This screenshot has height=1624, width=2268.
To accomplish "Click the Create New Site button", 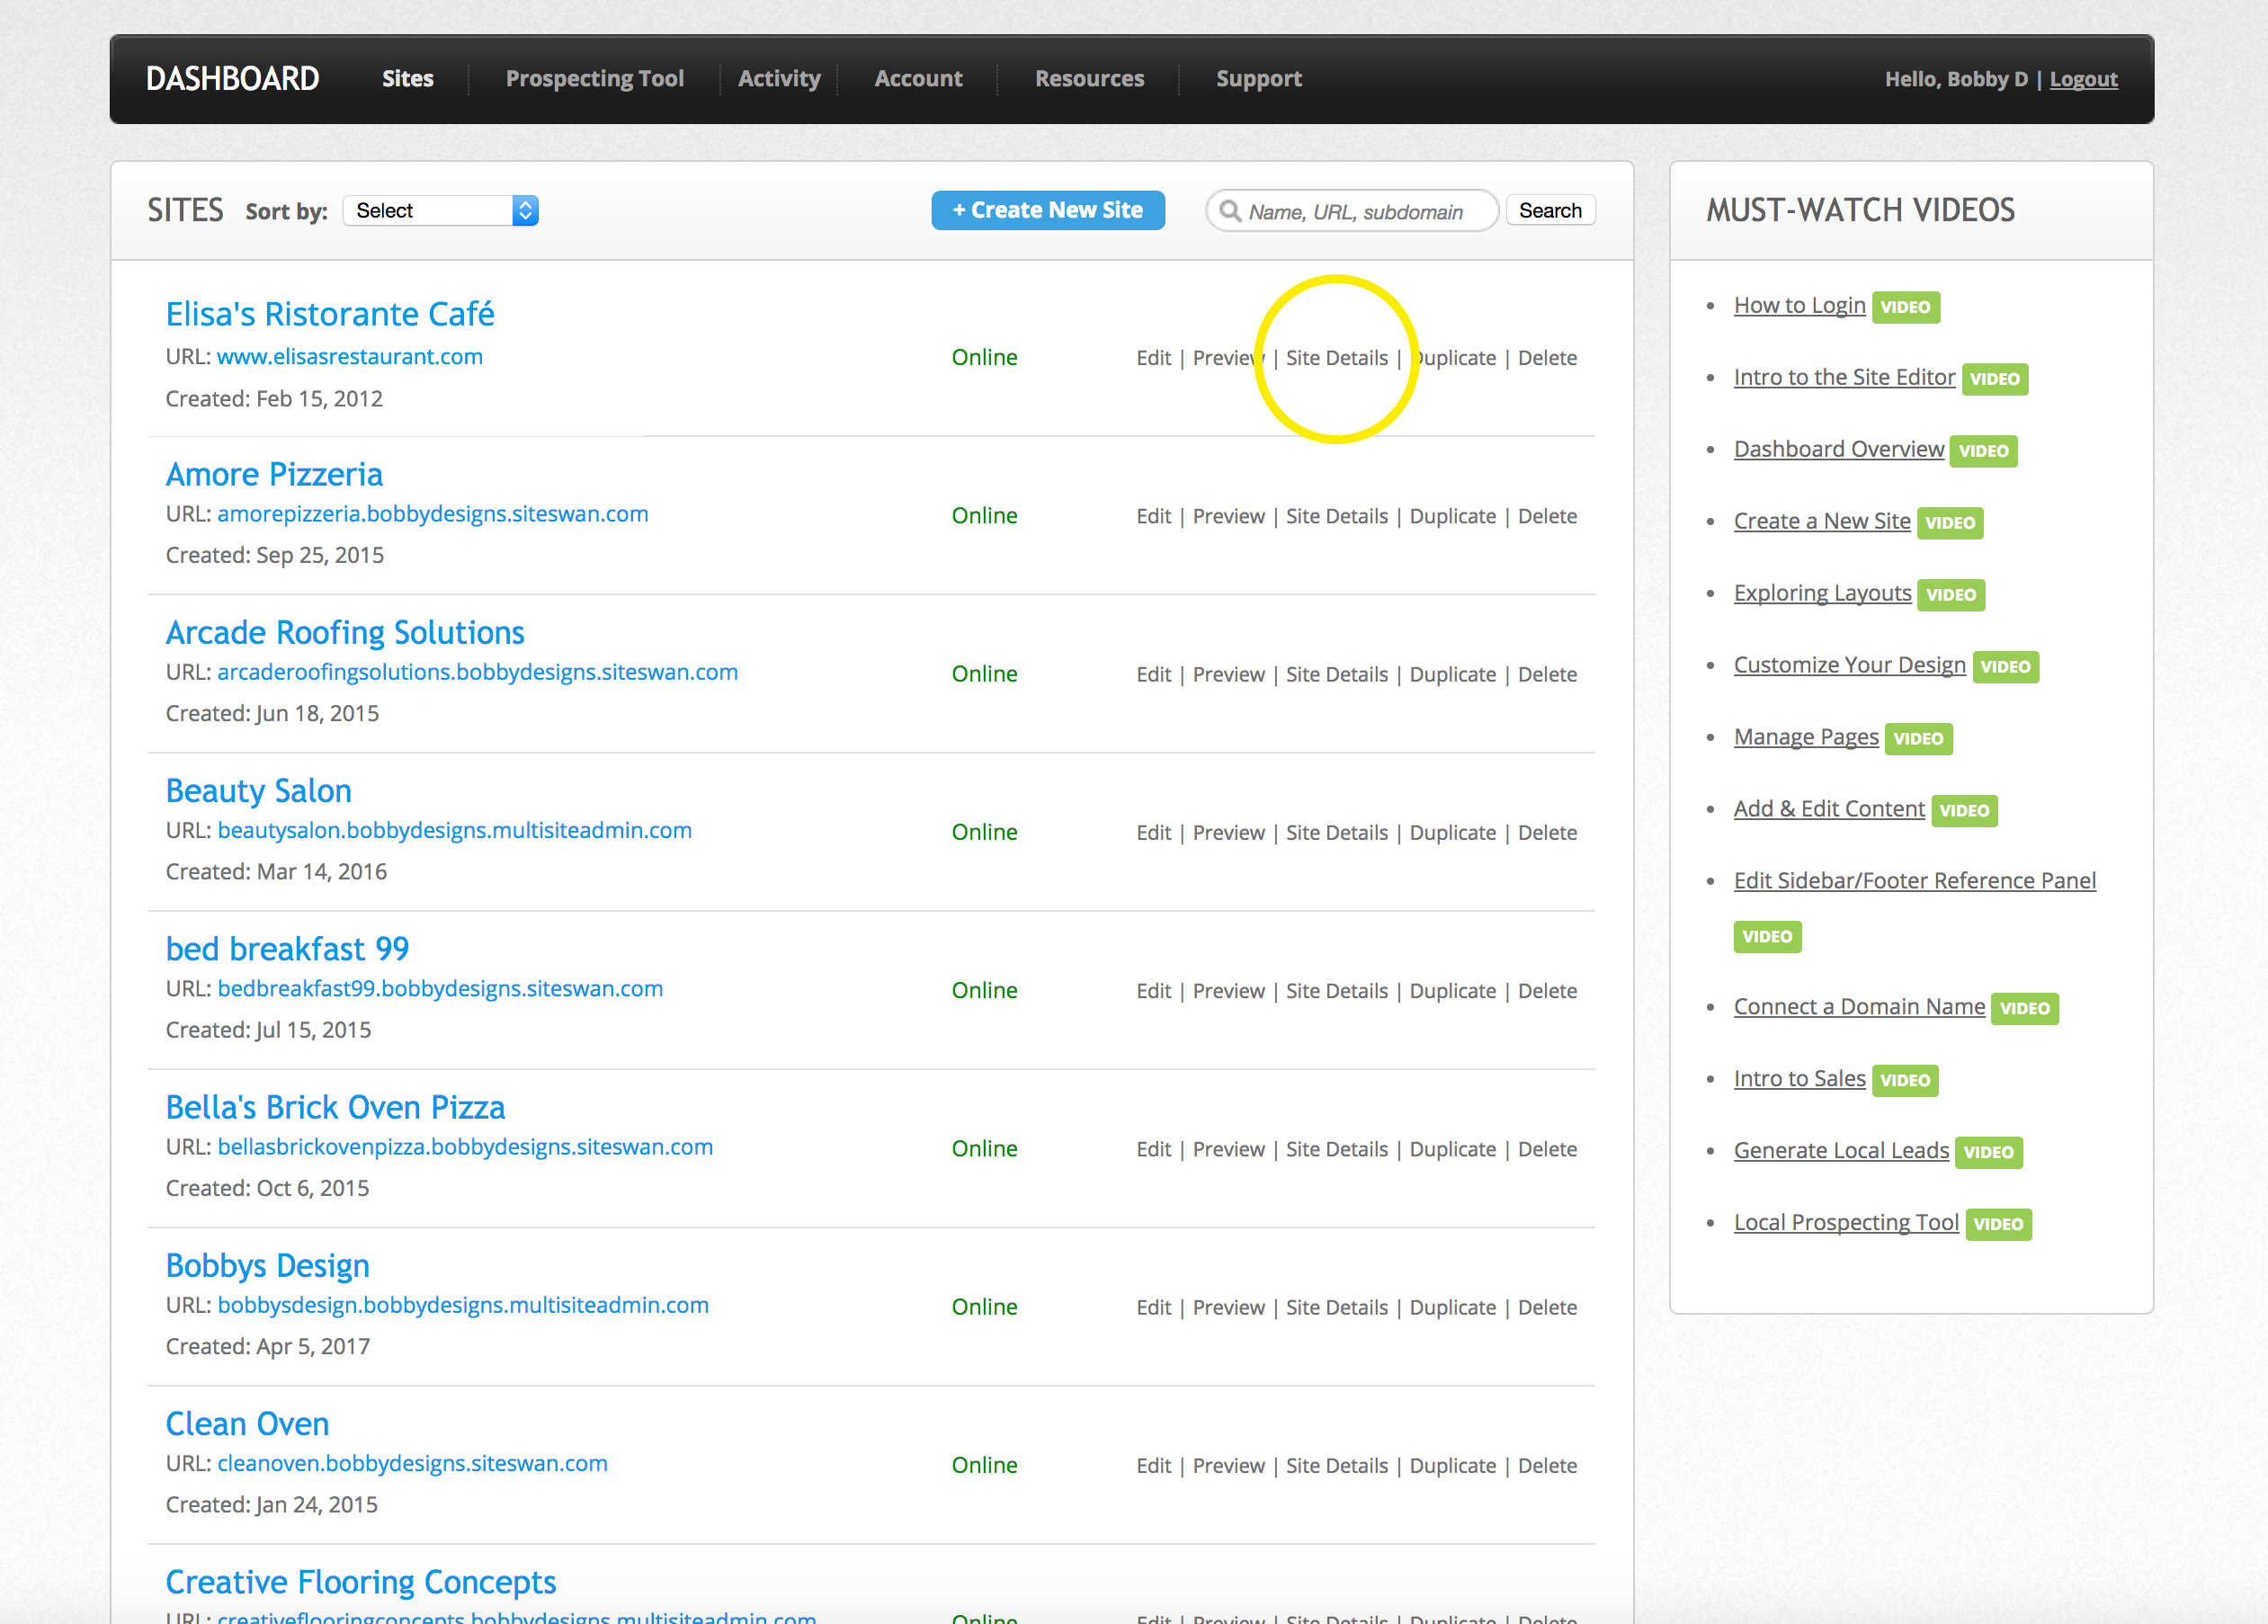I will pos(1047,210).
